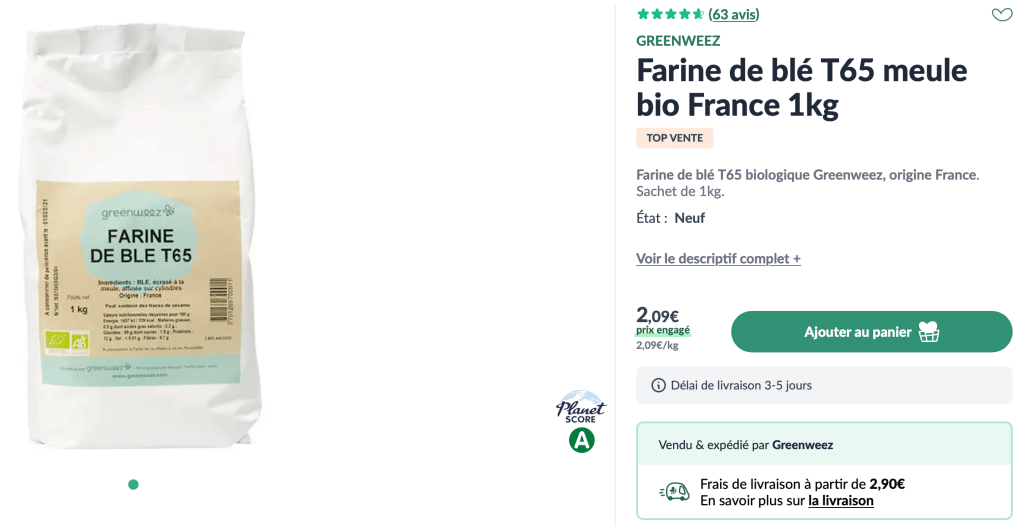Click the basket icon in the cart button
Screen dimensions: 1023x526
(x=928, y=332)
